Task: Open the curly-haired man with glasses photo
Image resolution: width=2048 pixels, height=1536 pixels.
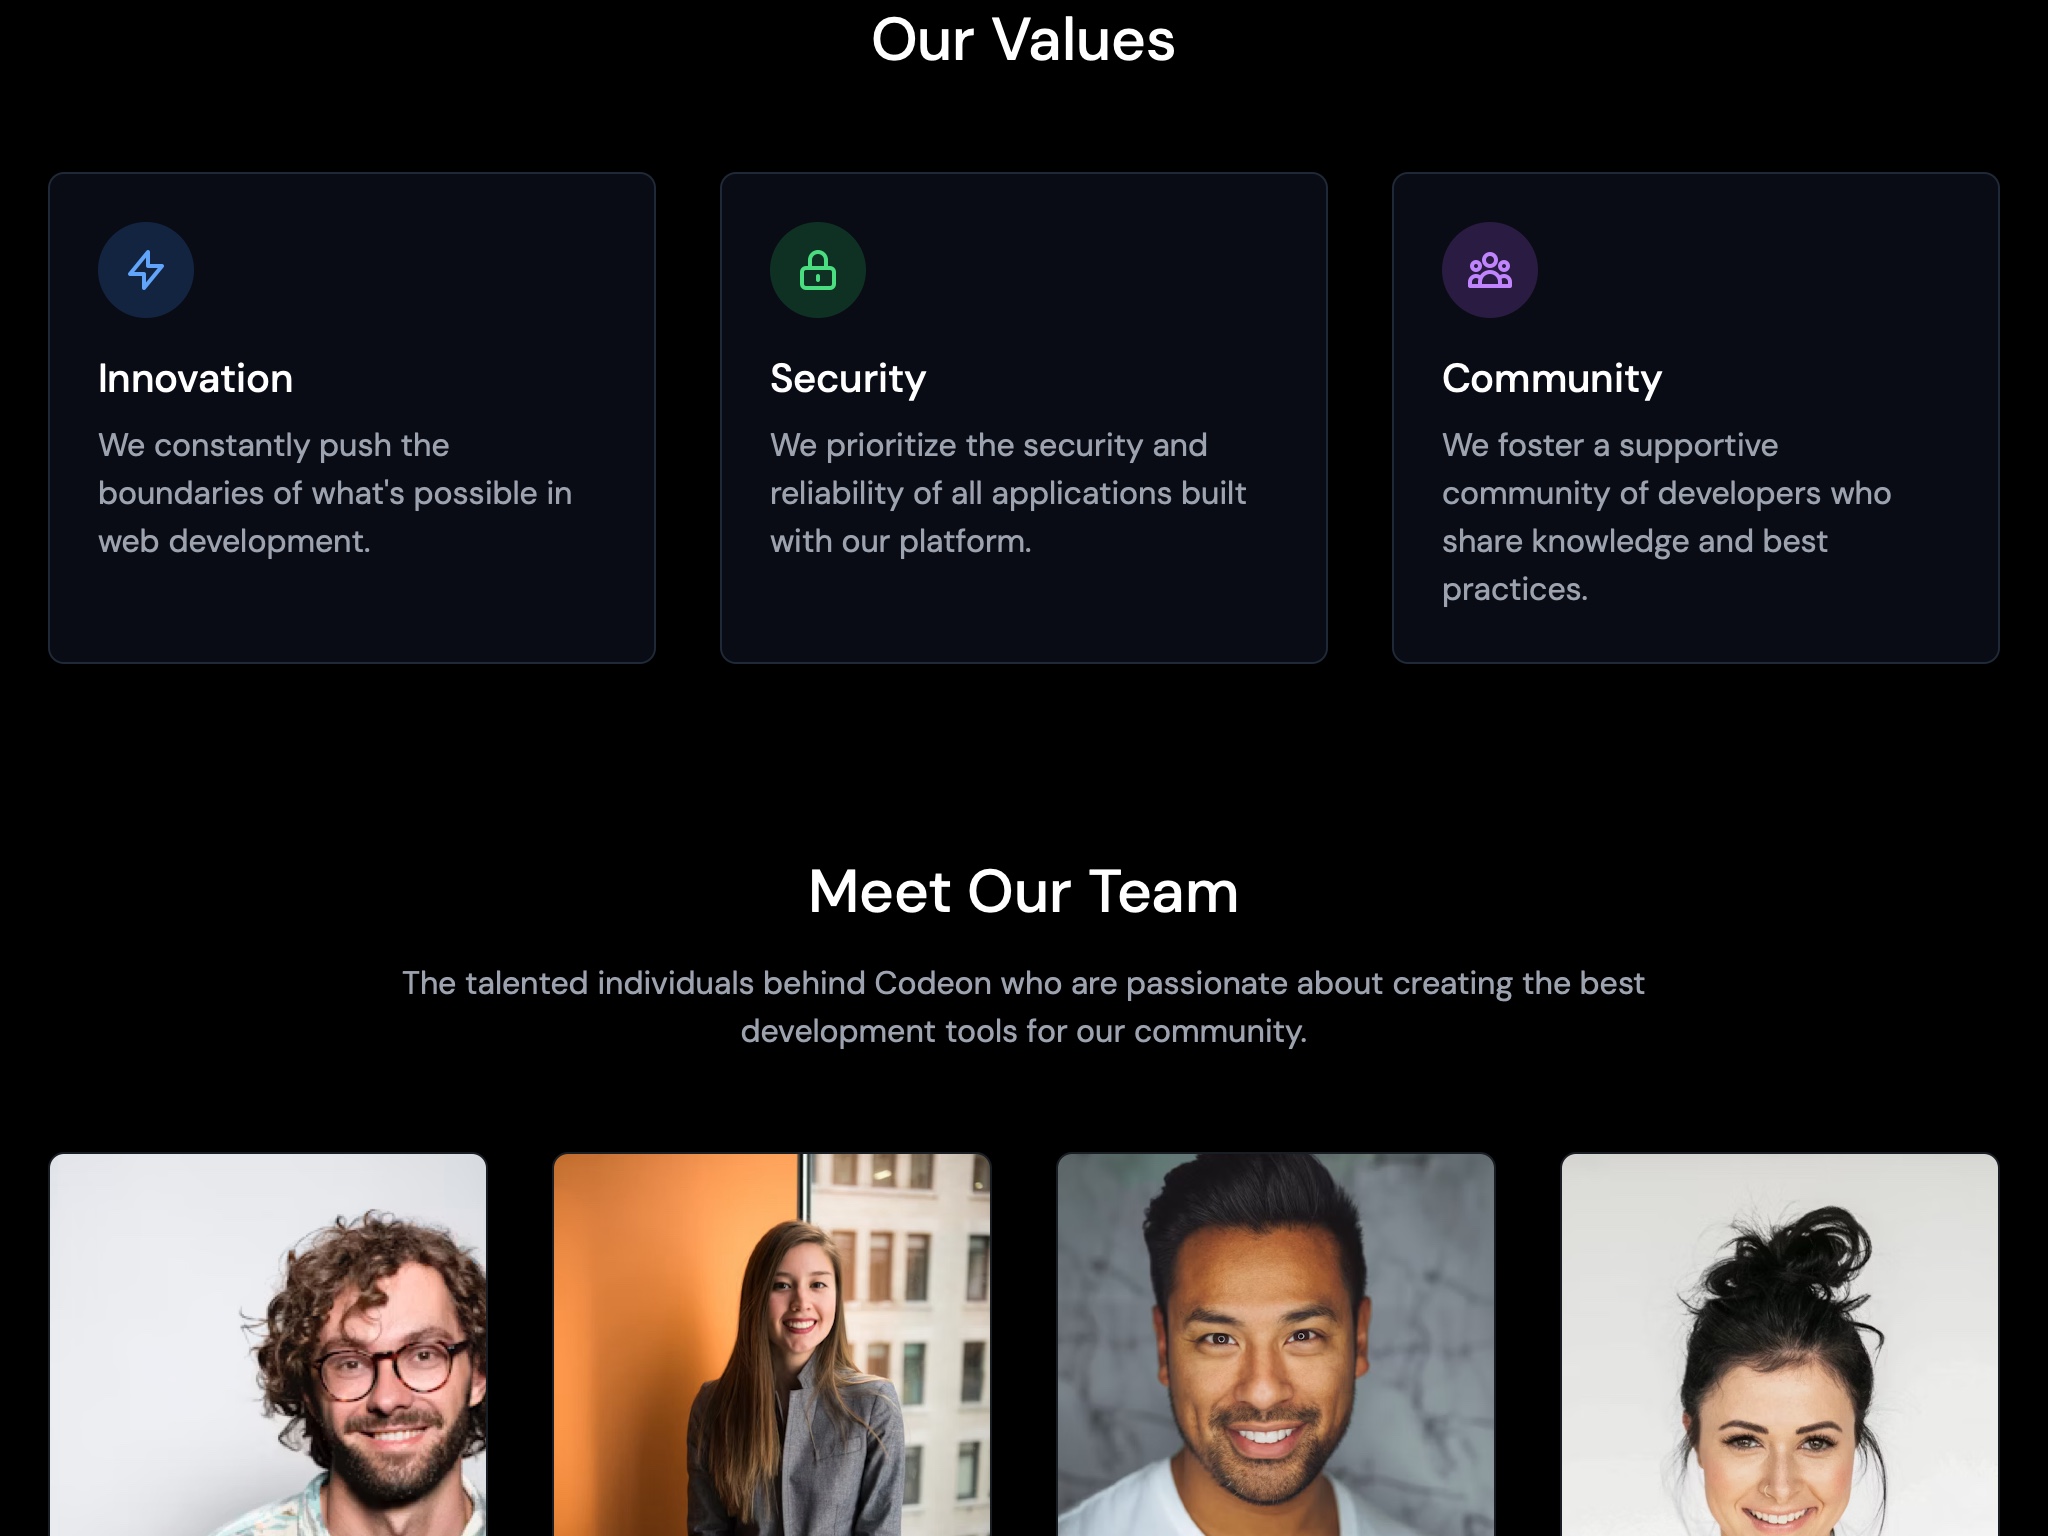Action: pyautogui.click(x=268, y=1345)
